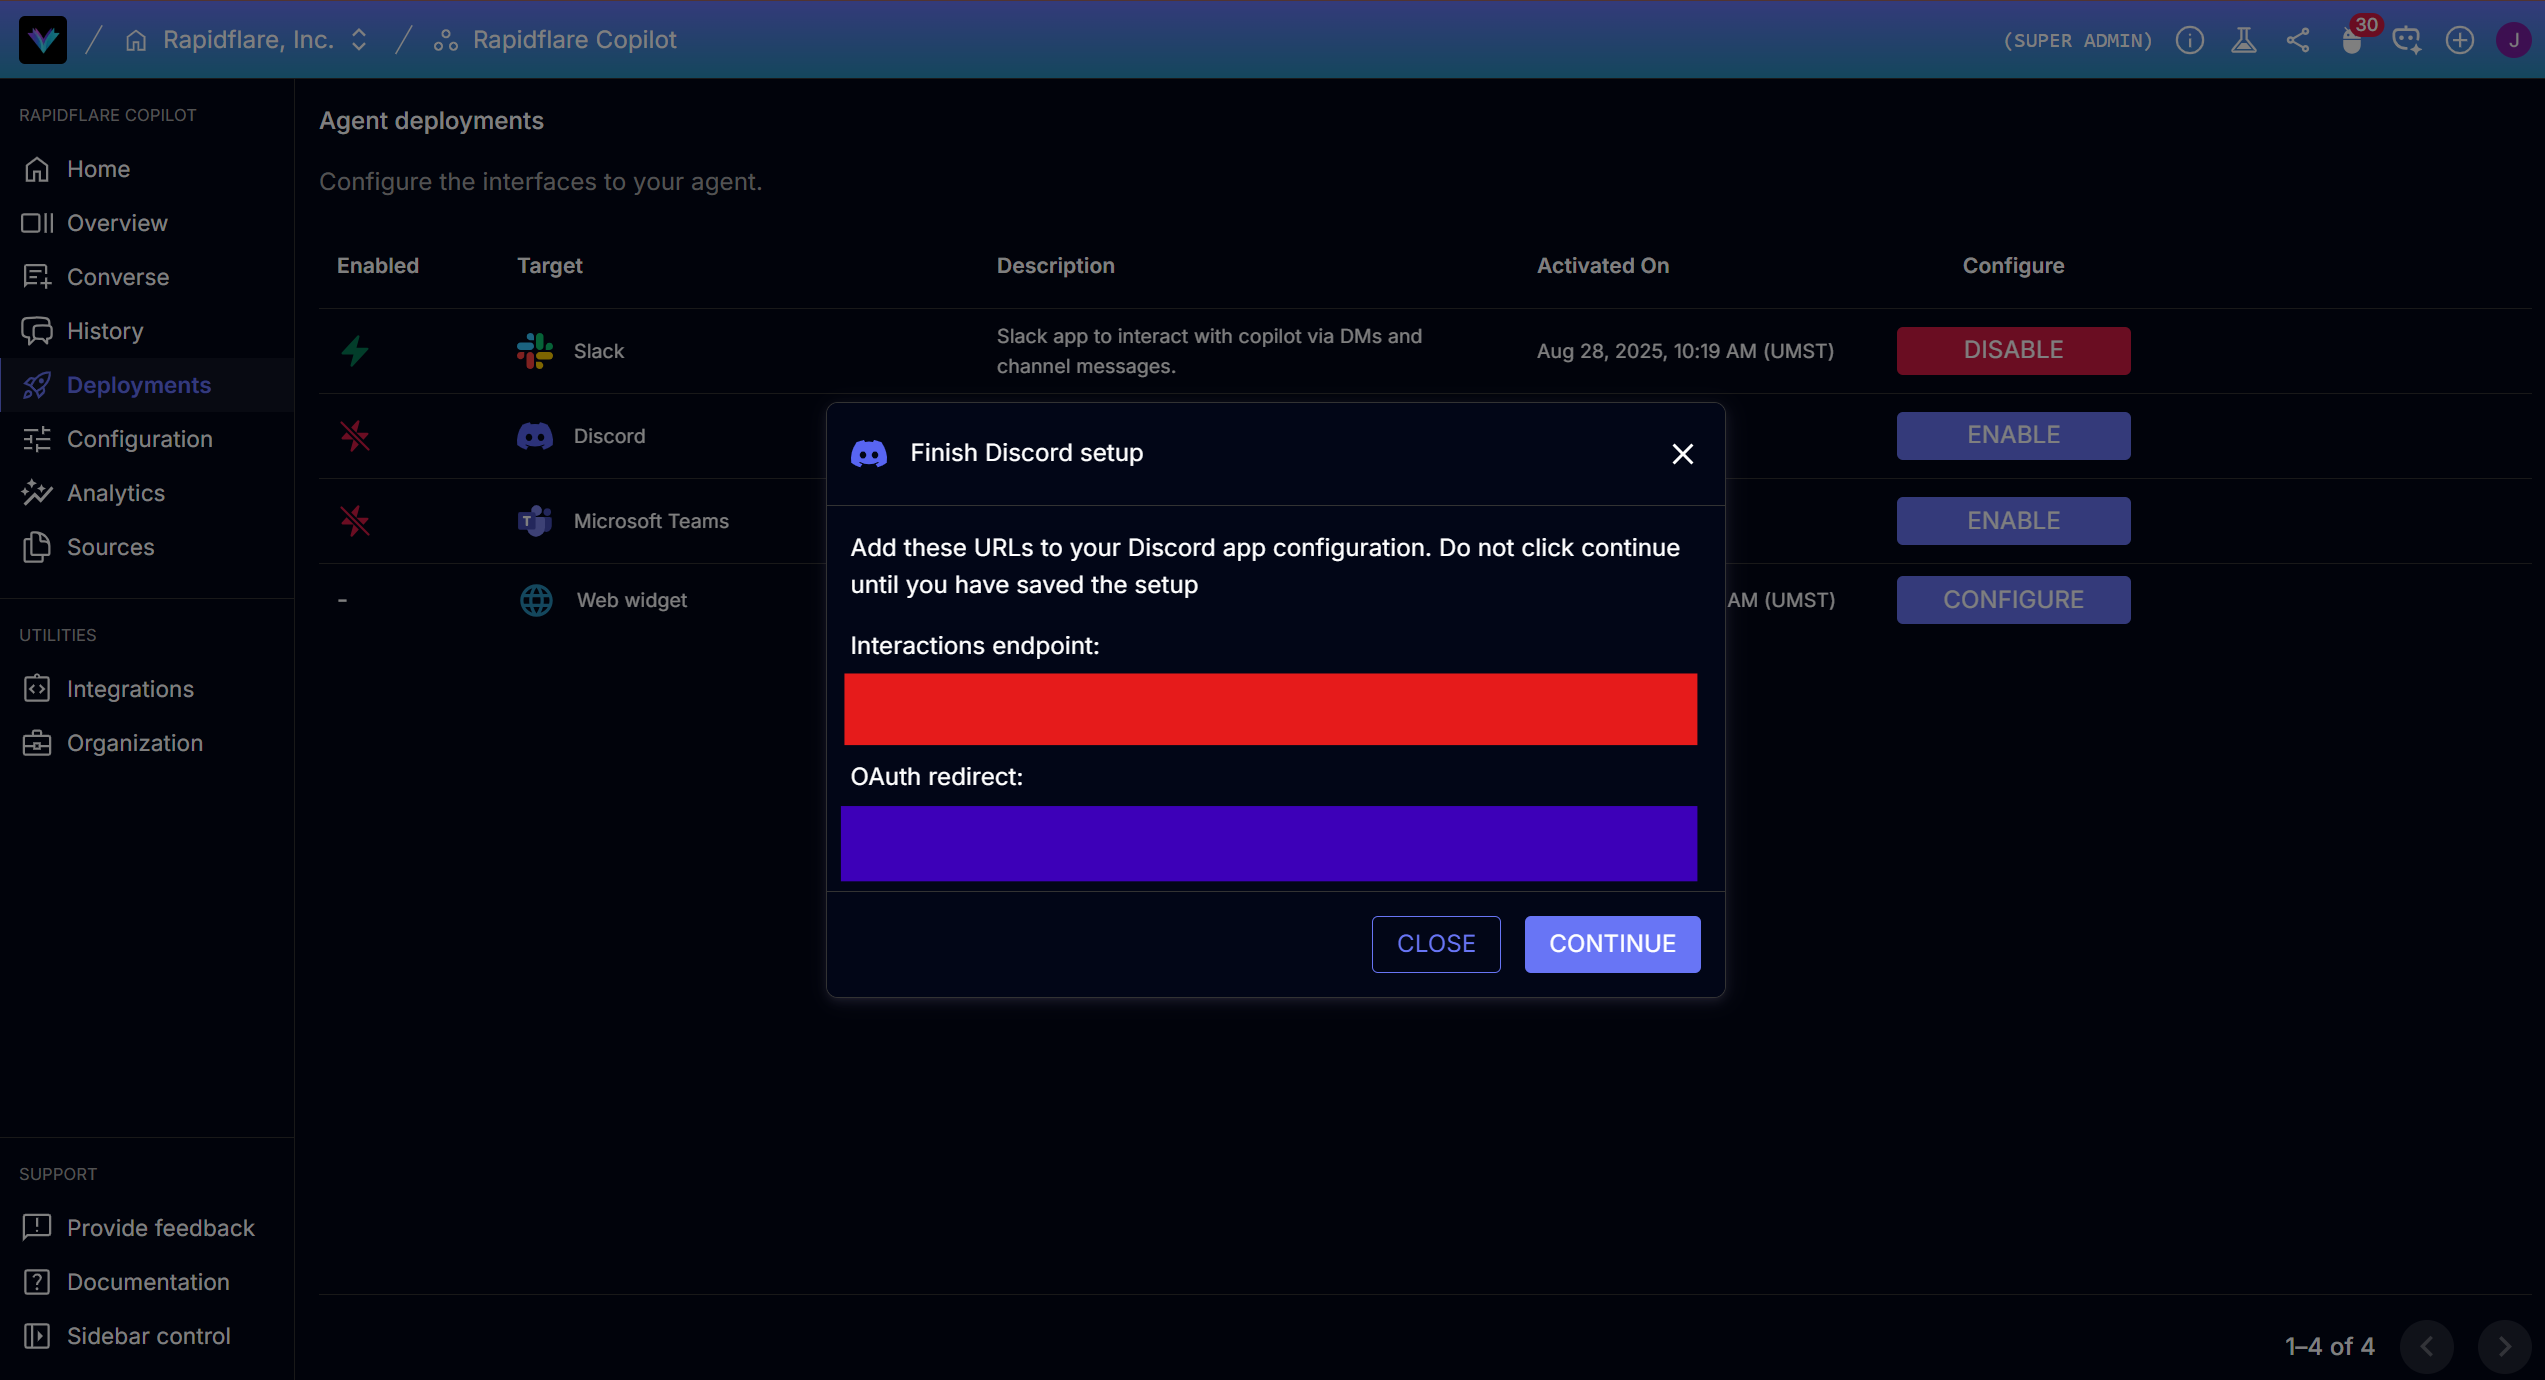Enable the Microsoft Teams deployment
Image resolution: width=2545 pixels, height=1380 pixels.
(2012, 520)
